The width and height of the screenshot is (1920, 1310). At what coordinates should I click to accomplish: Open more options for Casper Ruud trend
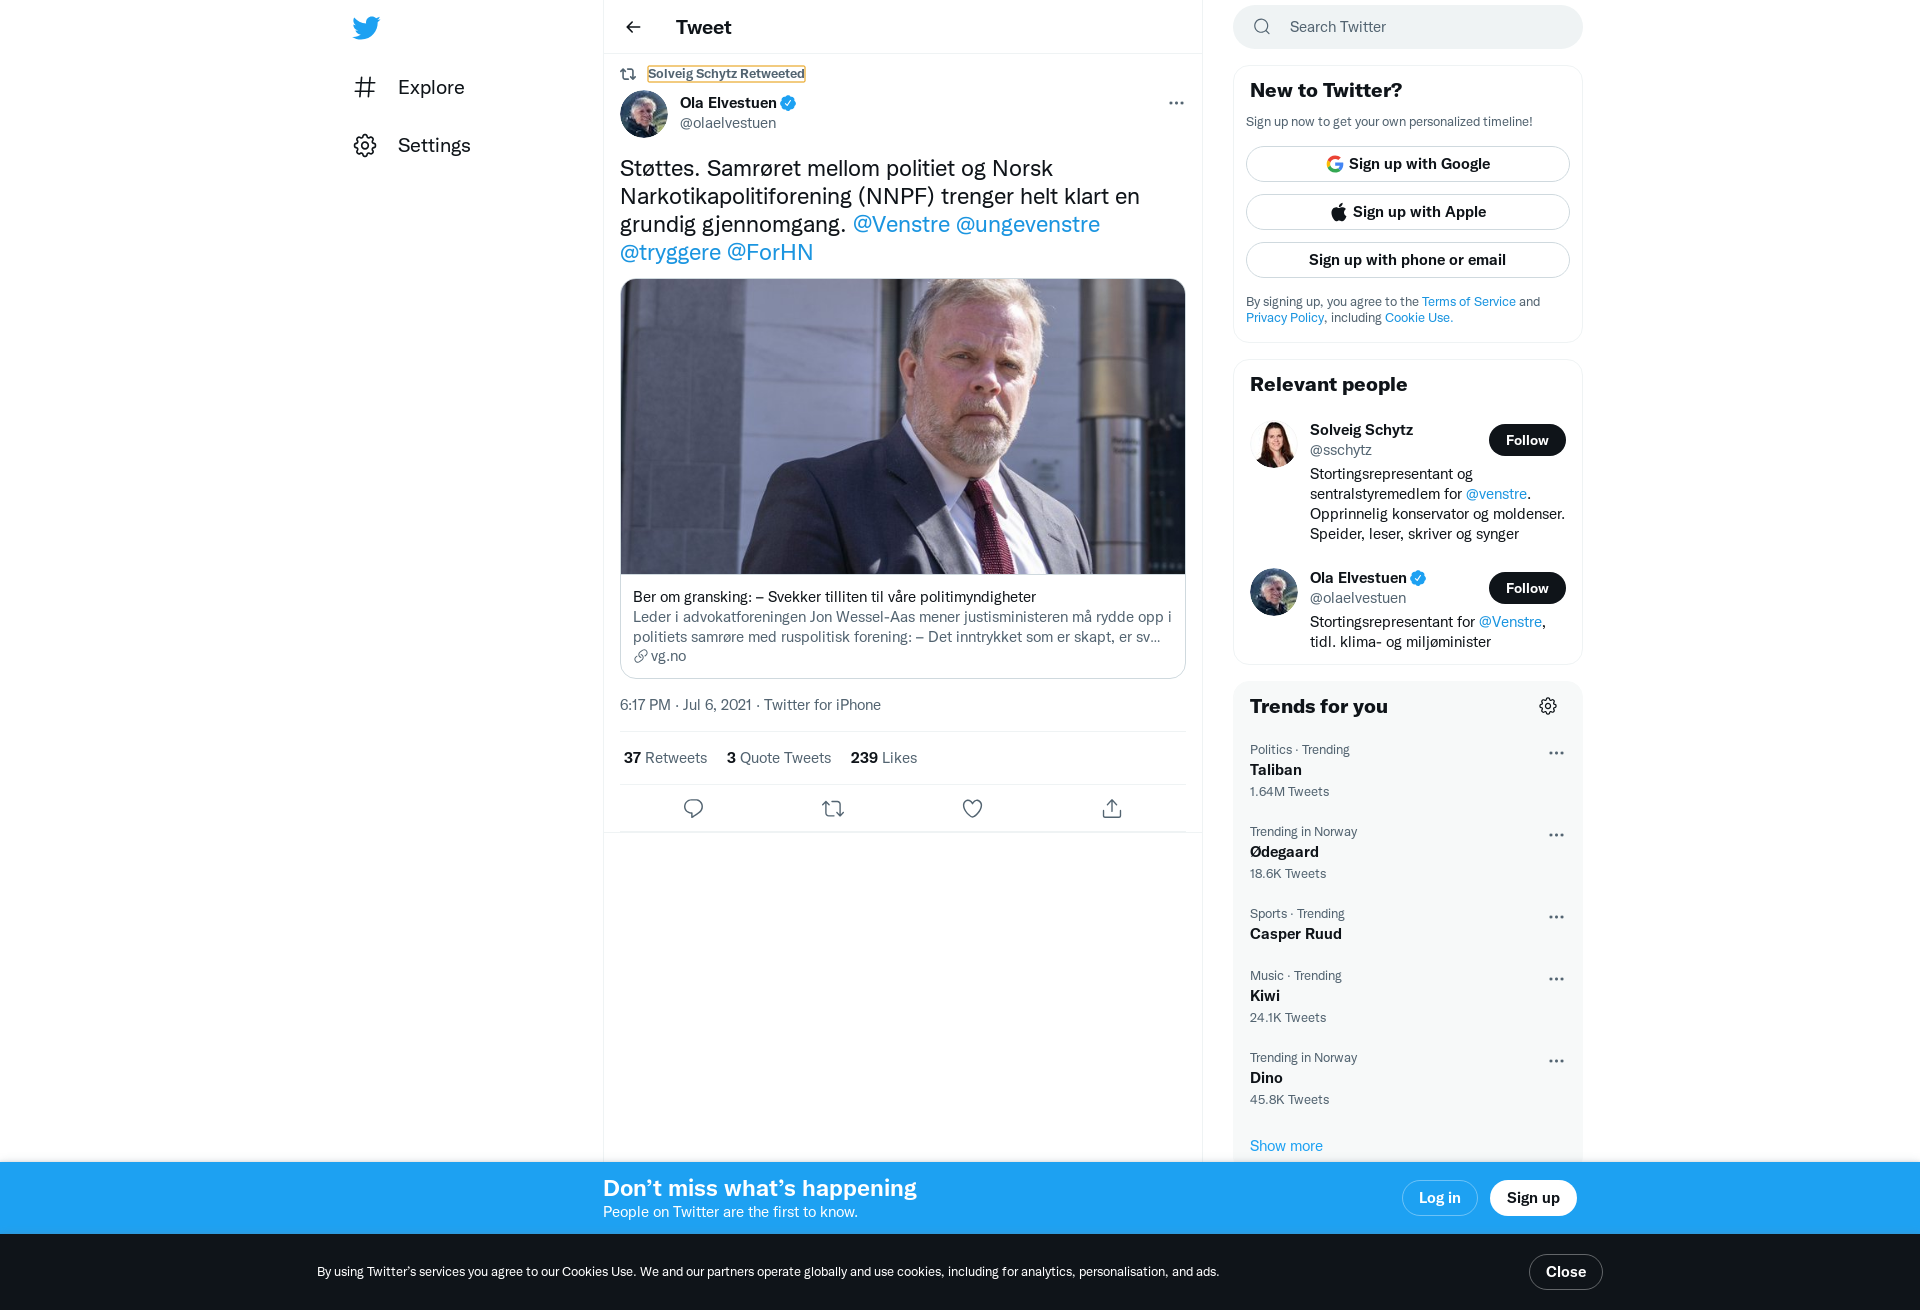pyautogui.click(x=1556, y=917)
